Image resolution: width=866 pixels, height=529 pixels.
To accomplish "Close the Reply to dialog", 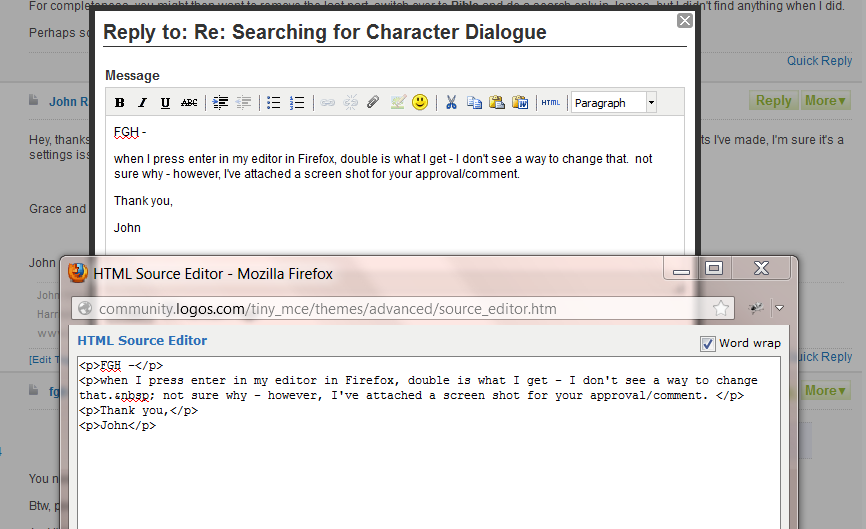I will pyautogui.click(x=685, y=20).
